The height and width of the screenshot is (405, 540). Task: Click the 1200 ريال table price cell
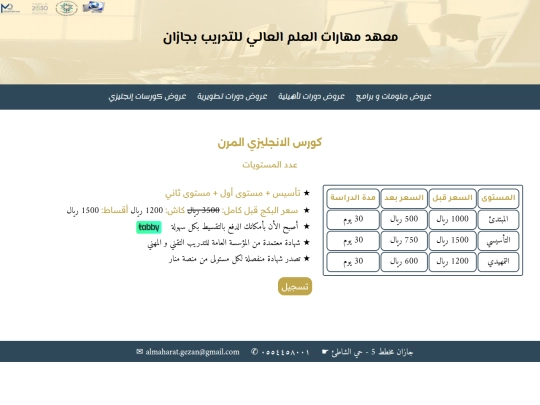[x=453, y=262]
